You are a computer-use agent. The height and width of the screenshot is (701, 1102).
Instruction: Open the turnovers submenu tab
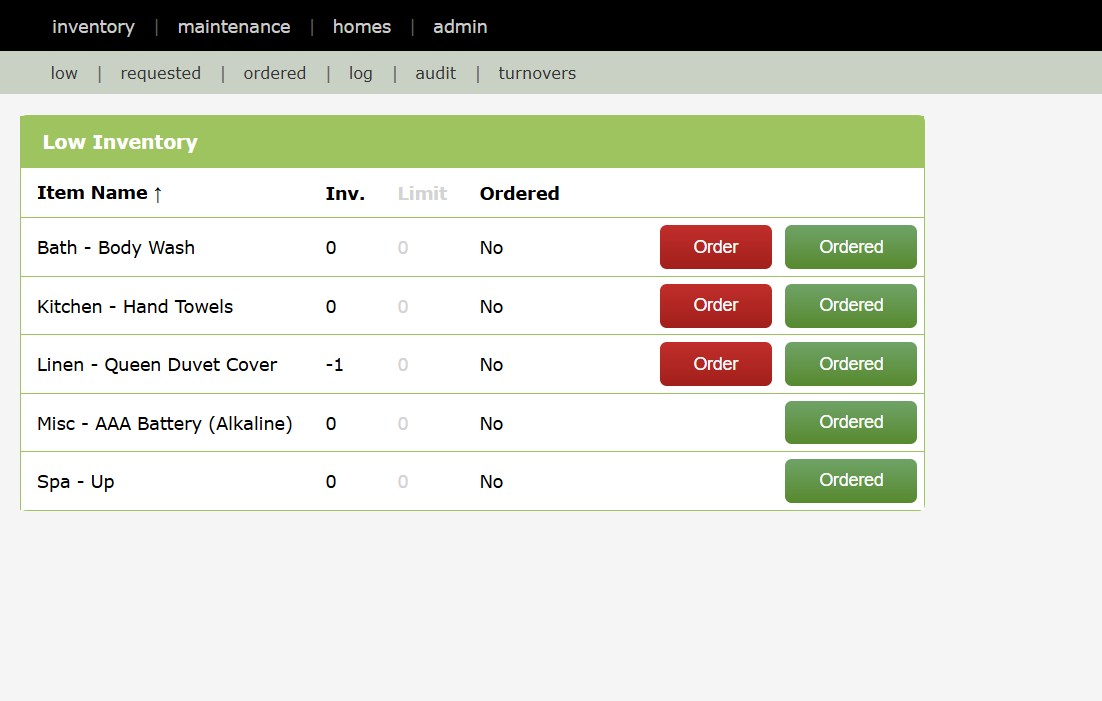[x=537, y=73]
